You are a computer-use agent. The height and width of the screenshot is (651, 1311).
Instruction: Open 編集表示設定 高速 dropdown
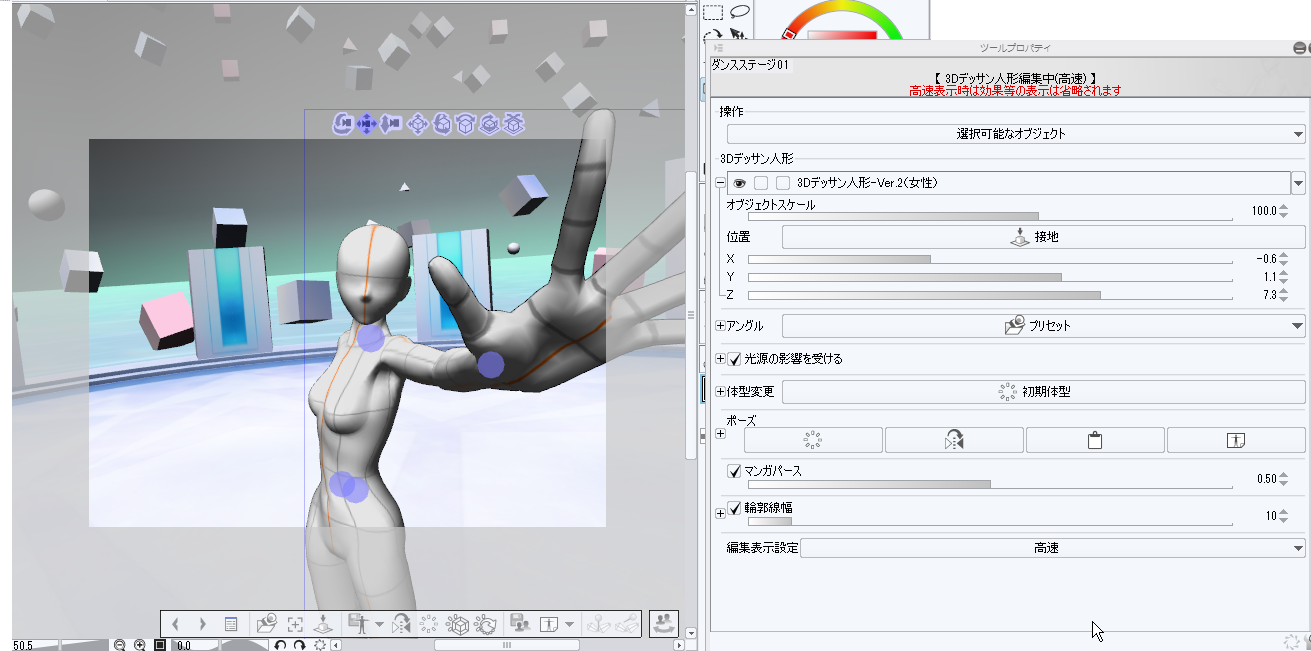pyautogui.click(x=1053, y=548)
